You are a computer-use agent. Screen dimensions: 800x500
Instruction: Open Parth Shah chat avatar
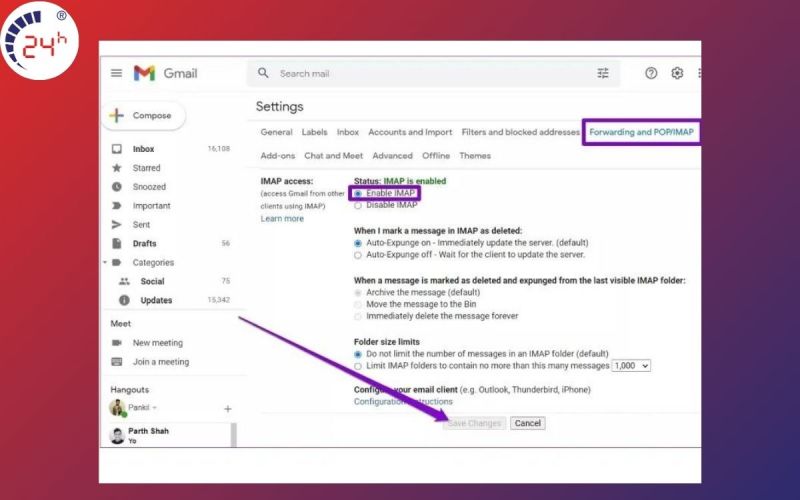pos(117,435)
